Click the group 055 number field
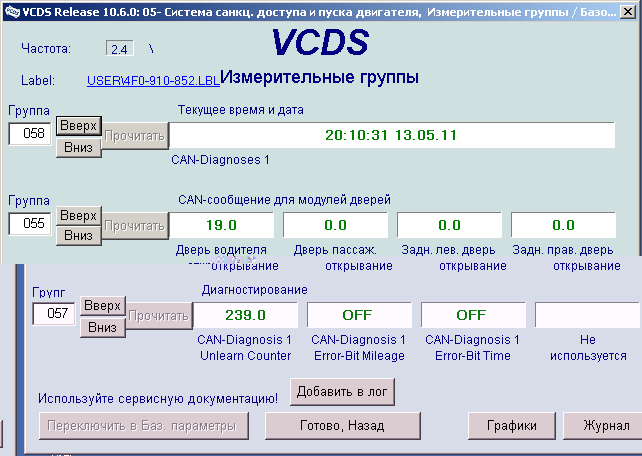This screenshot has width=642, height=456. pos(29,223)
